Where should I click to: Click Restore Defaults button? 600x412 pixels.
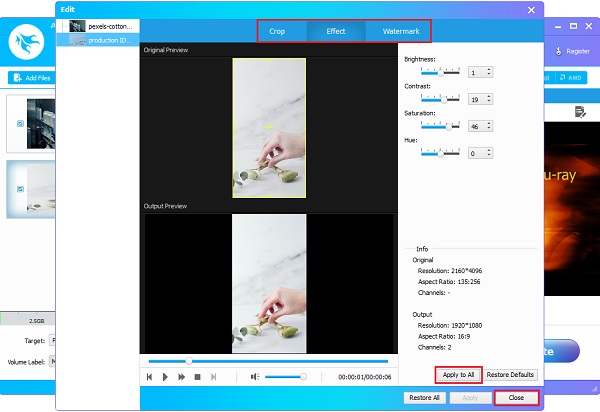click(510, 375)
